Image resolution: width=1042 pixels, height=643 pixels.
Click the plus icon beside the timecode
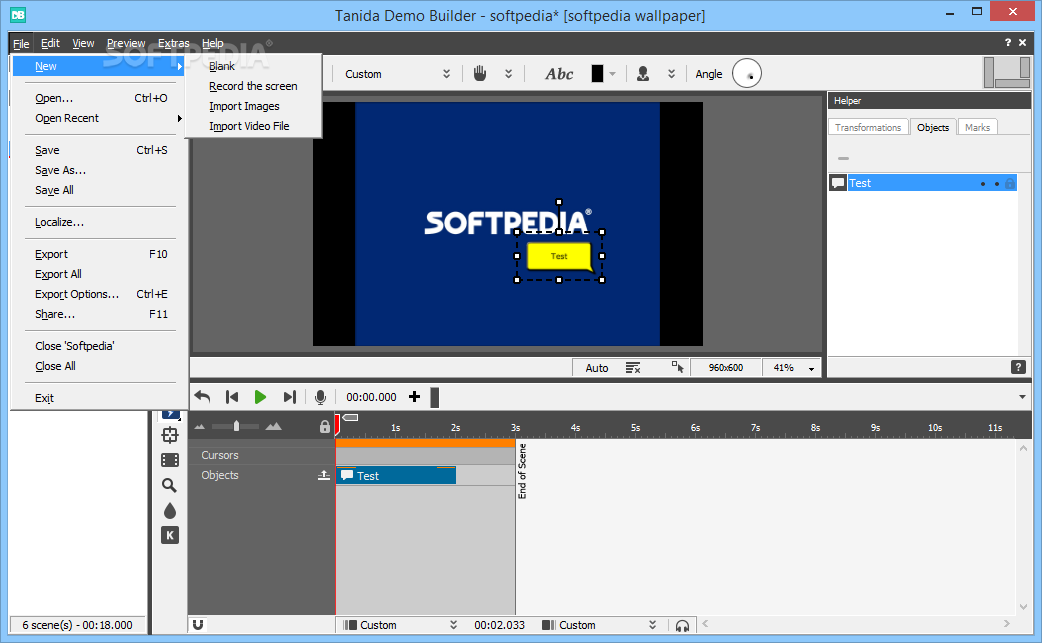[415, 397]
